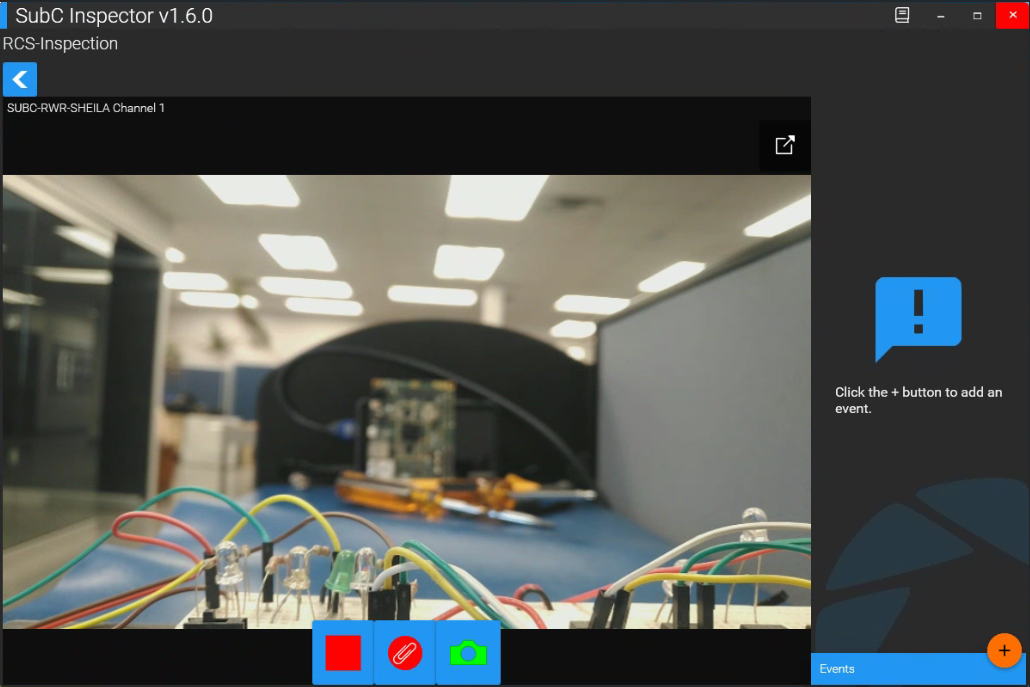The image size is (1030, 687).
Task: Expand the Events panel bar
Action: click(x=900, y=669)
